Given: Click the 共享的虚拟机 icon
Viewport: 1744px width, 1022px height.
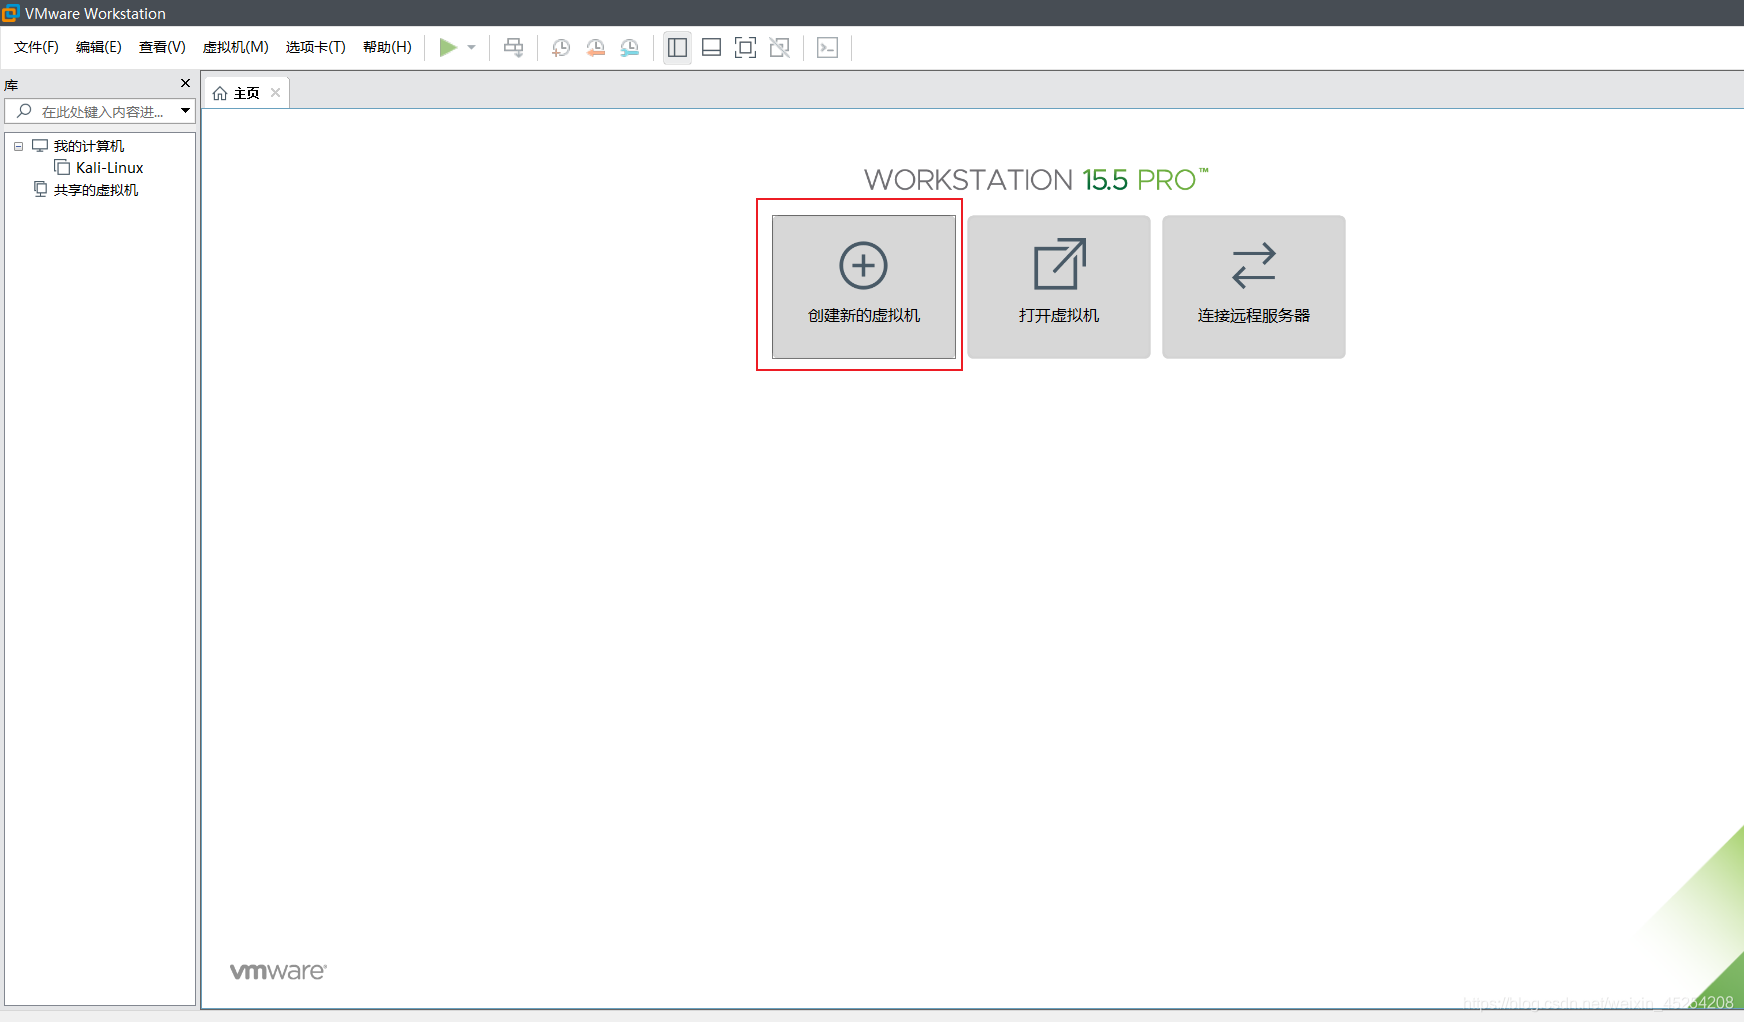Looking at the screenshot, I should [x=40, y=189].
